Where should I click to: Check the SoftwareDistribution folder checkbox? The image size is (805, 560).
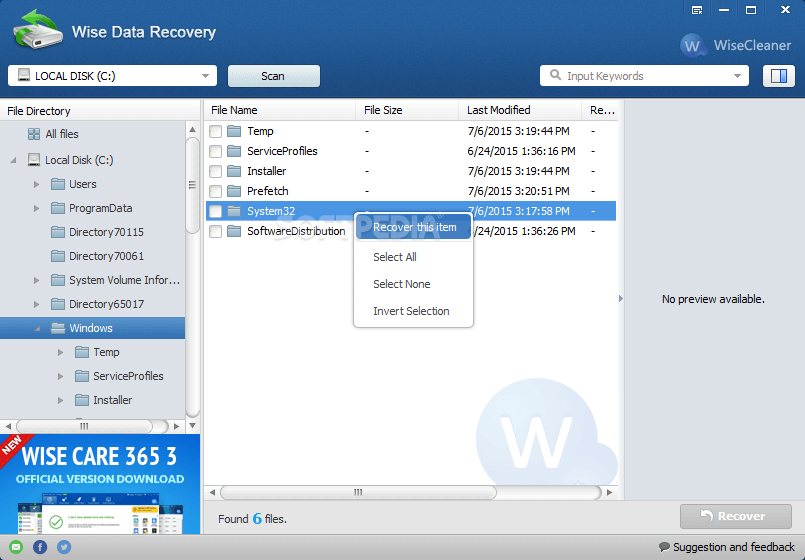click(215, 231)
